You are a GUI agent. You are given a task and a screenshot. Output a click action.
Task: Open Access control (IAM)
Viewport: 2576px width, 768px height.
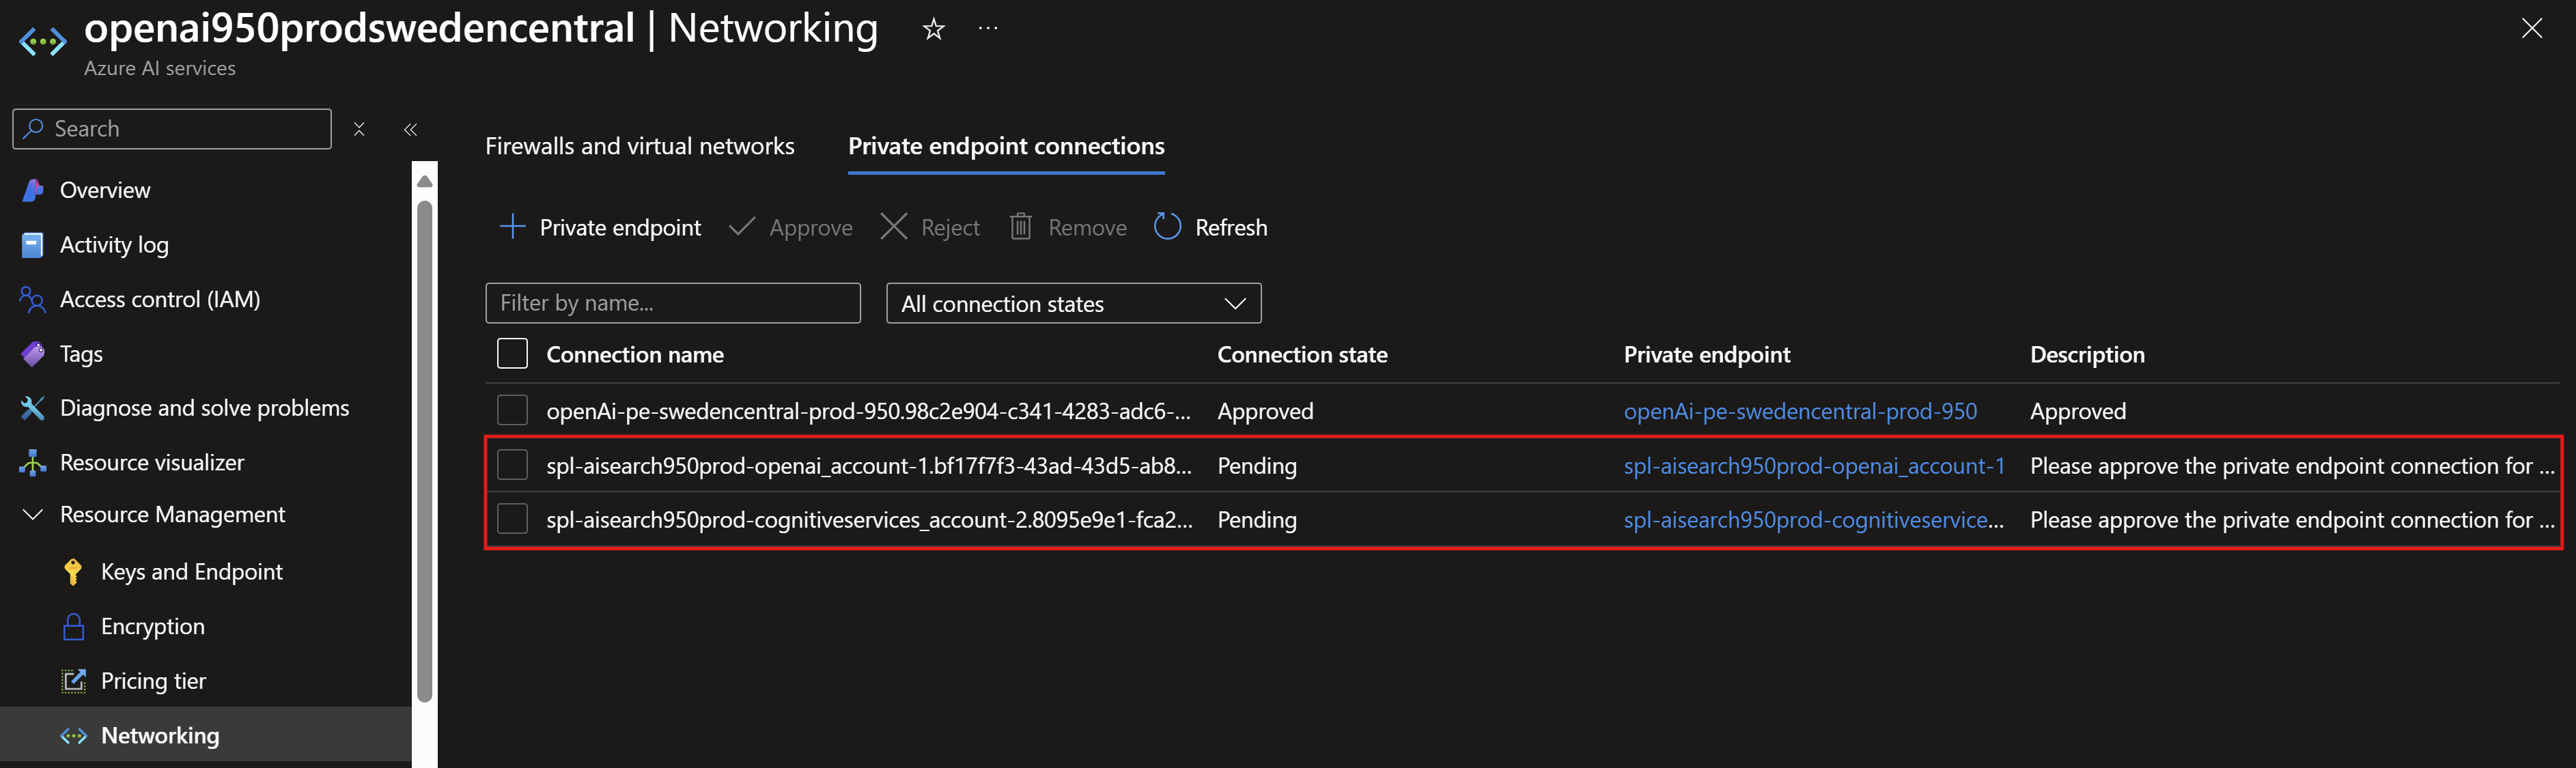[160, 299]
